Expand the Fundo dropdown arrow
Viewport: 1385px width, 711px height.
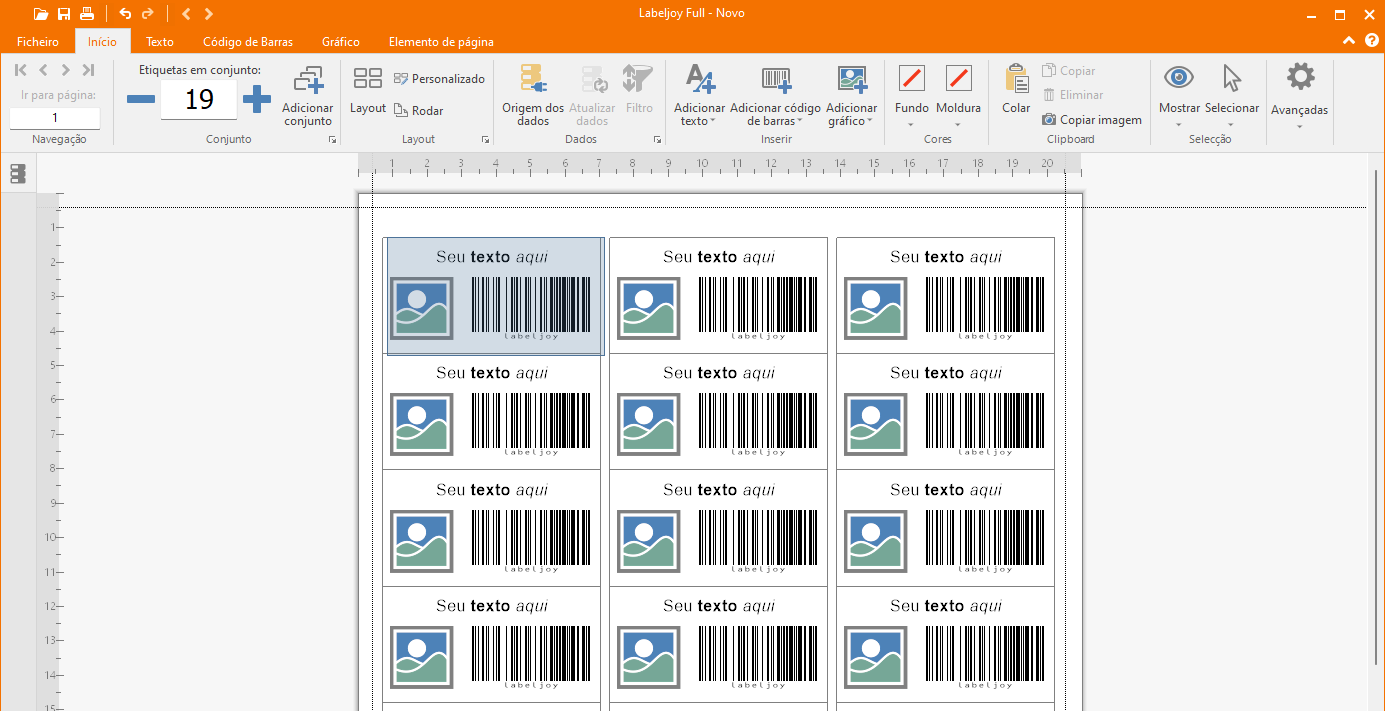point(912,126)
